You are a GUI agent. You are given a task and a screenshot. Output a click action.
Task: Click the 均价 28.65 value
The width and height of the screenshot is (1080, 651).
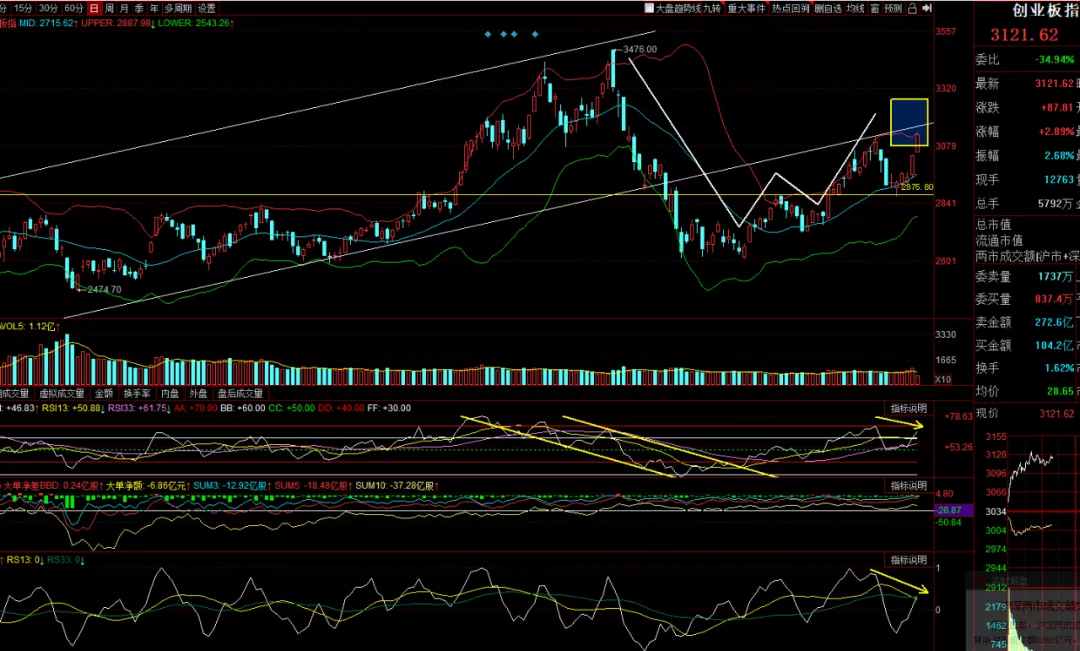[x=1060, y=391]
